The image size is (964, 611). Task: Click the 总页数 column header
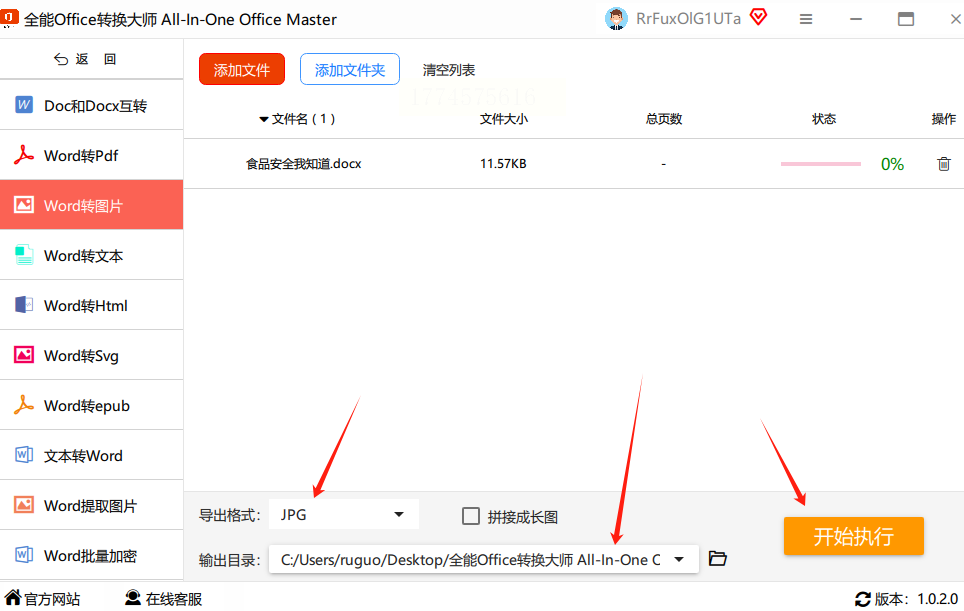coord(664,119)
